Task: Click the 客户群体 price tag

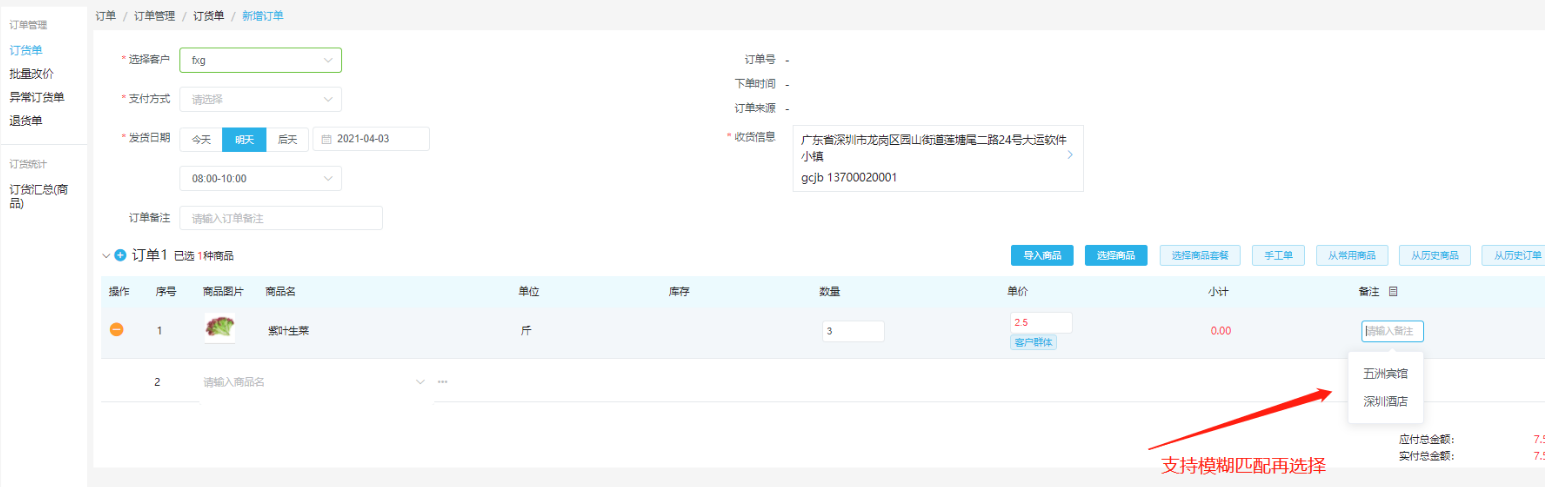Action: (1034, 342)
